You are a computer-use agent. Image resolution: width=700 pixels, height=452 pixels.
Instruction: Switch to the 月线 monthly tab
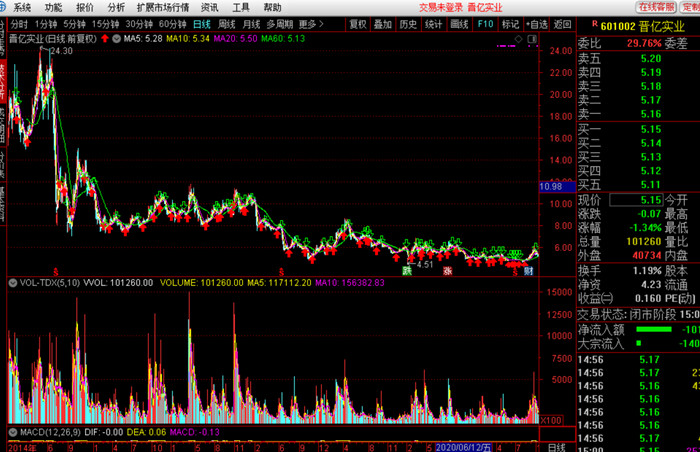point(251,24)
